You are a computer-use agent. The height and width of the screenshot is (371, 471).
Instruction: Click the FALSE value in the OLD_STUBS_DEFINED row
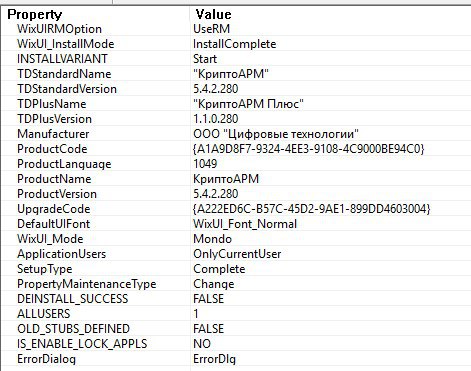click(208, 329)
